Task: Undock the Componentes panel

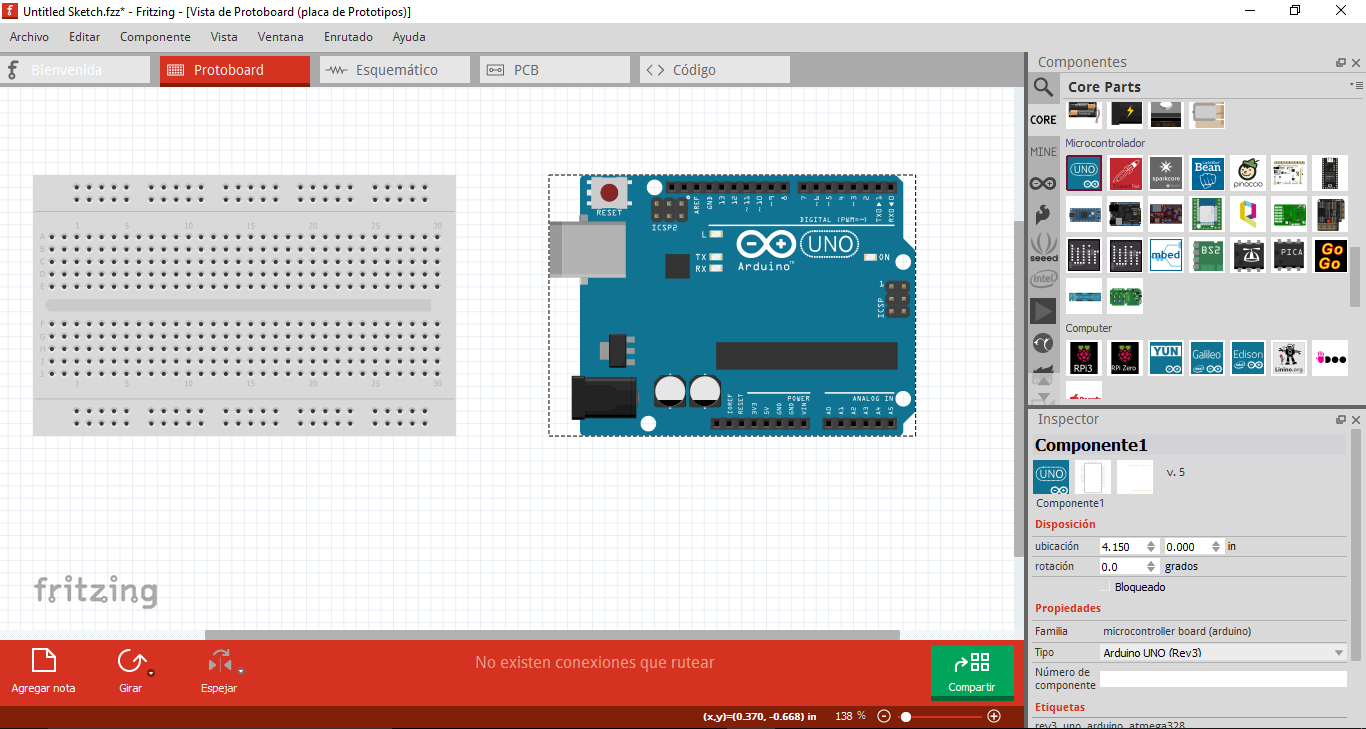Action: 1341,63
